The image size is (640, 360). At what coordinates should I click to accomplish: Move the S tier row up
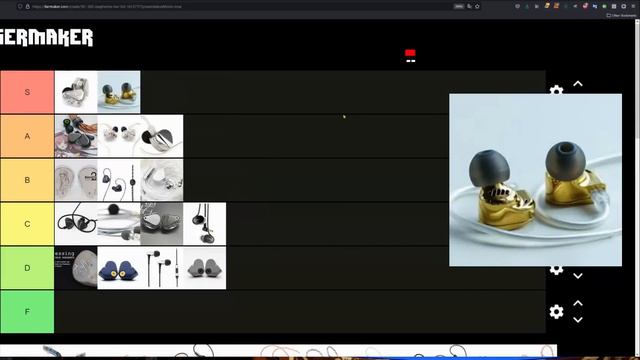578,84
